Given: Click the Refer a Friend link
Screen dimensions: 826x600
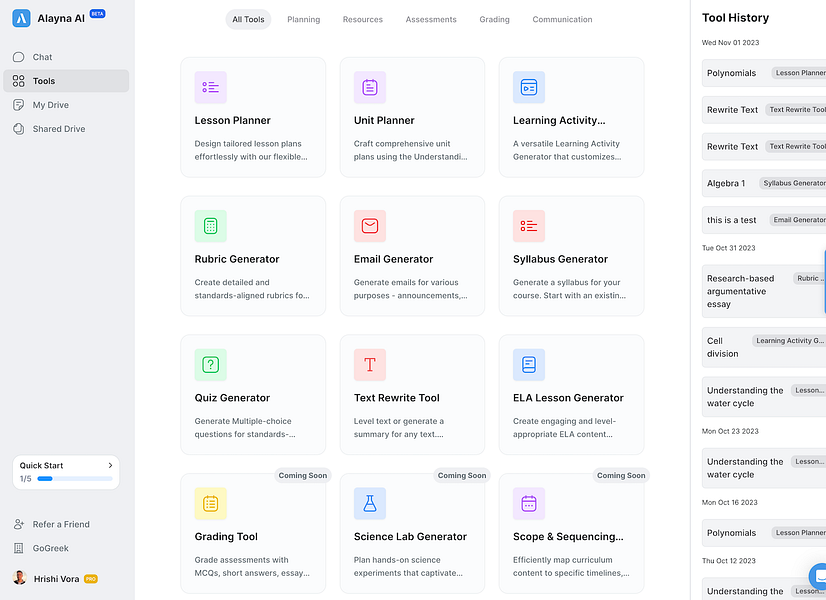Looking at the screenshot, I should [61, 524].
